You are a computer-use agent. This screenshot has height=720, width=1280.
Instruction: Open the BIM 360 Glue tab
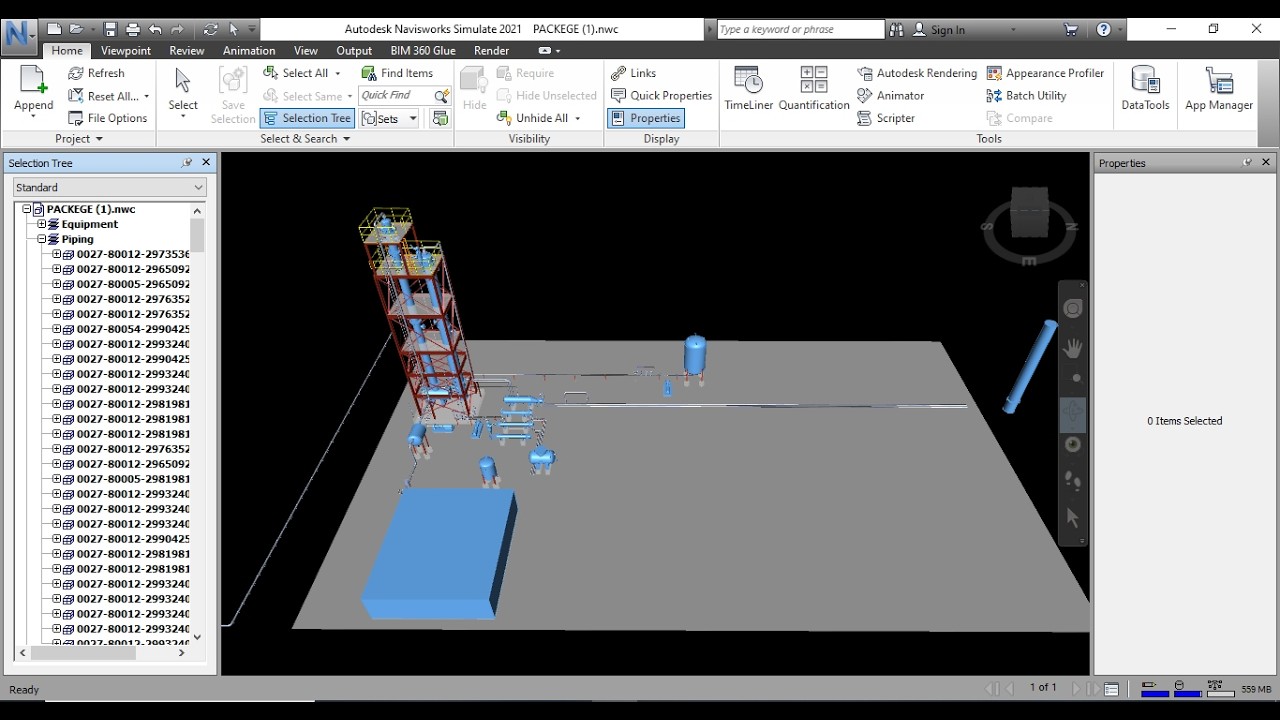click(423, 50)
